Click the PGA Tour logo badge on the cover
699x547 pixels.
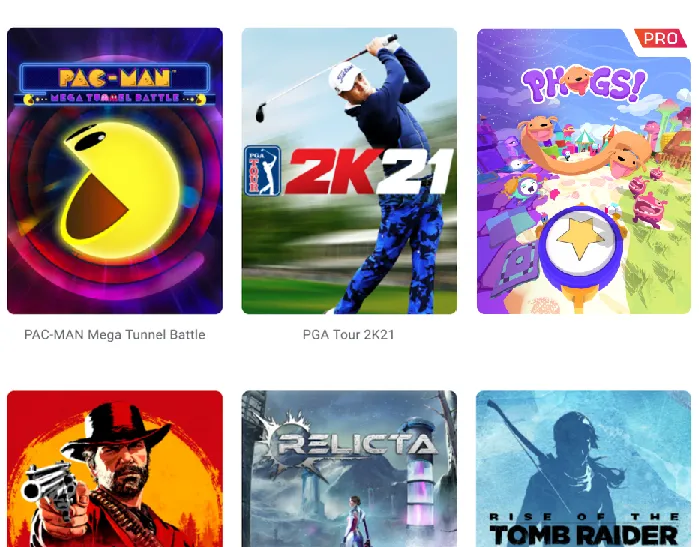click(x=262, y=171)
